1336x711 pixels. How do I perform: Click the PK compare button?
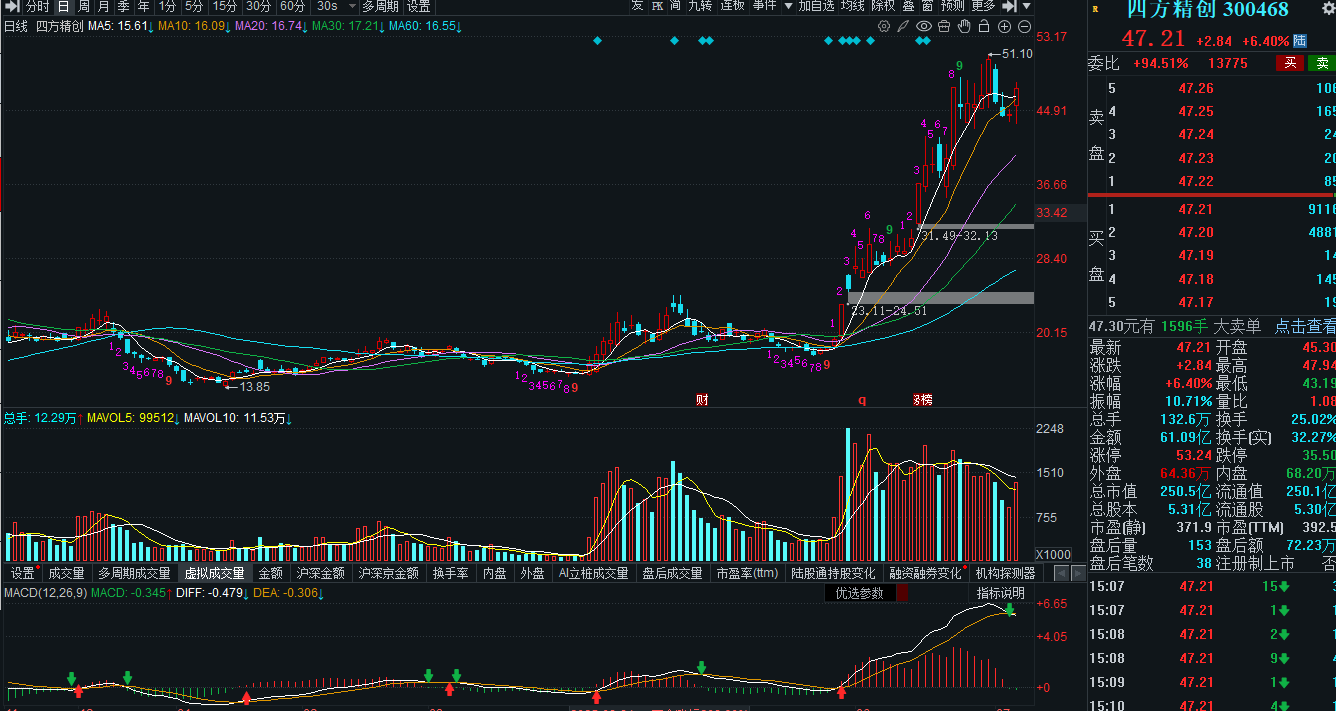(657, 6)
